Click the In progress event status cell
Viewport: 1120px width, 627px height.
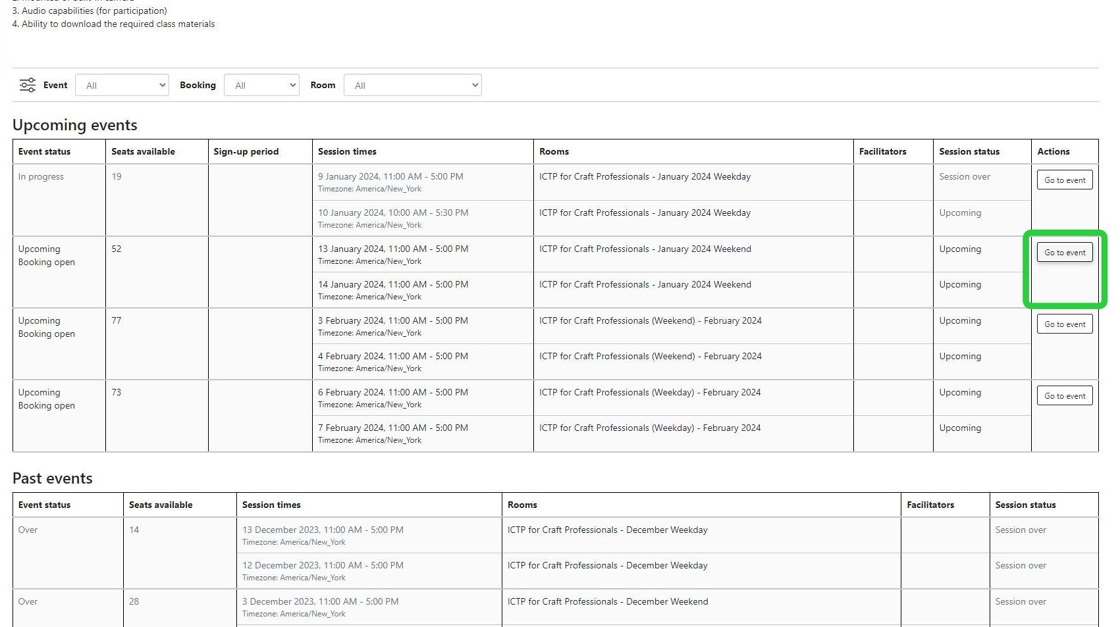click(41, 177)
